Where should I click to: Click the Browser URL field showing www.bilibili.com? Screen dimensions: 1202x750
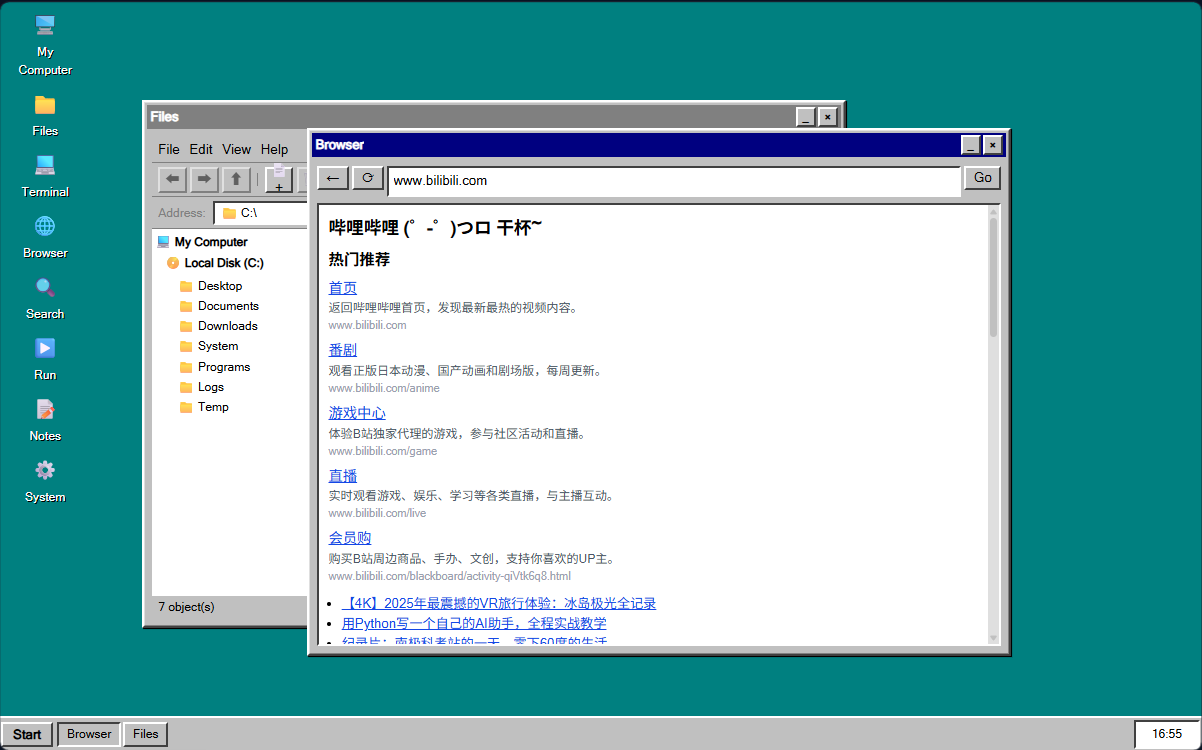(x=674, y=181)
